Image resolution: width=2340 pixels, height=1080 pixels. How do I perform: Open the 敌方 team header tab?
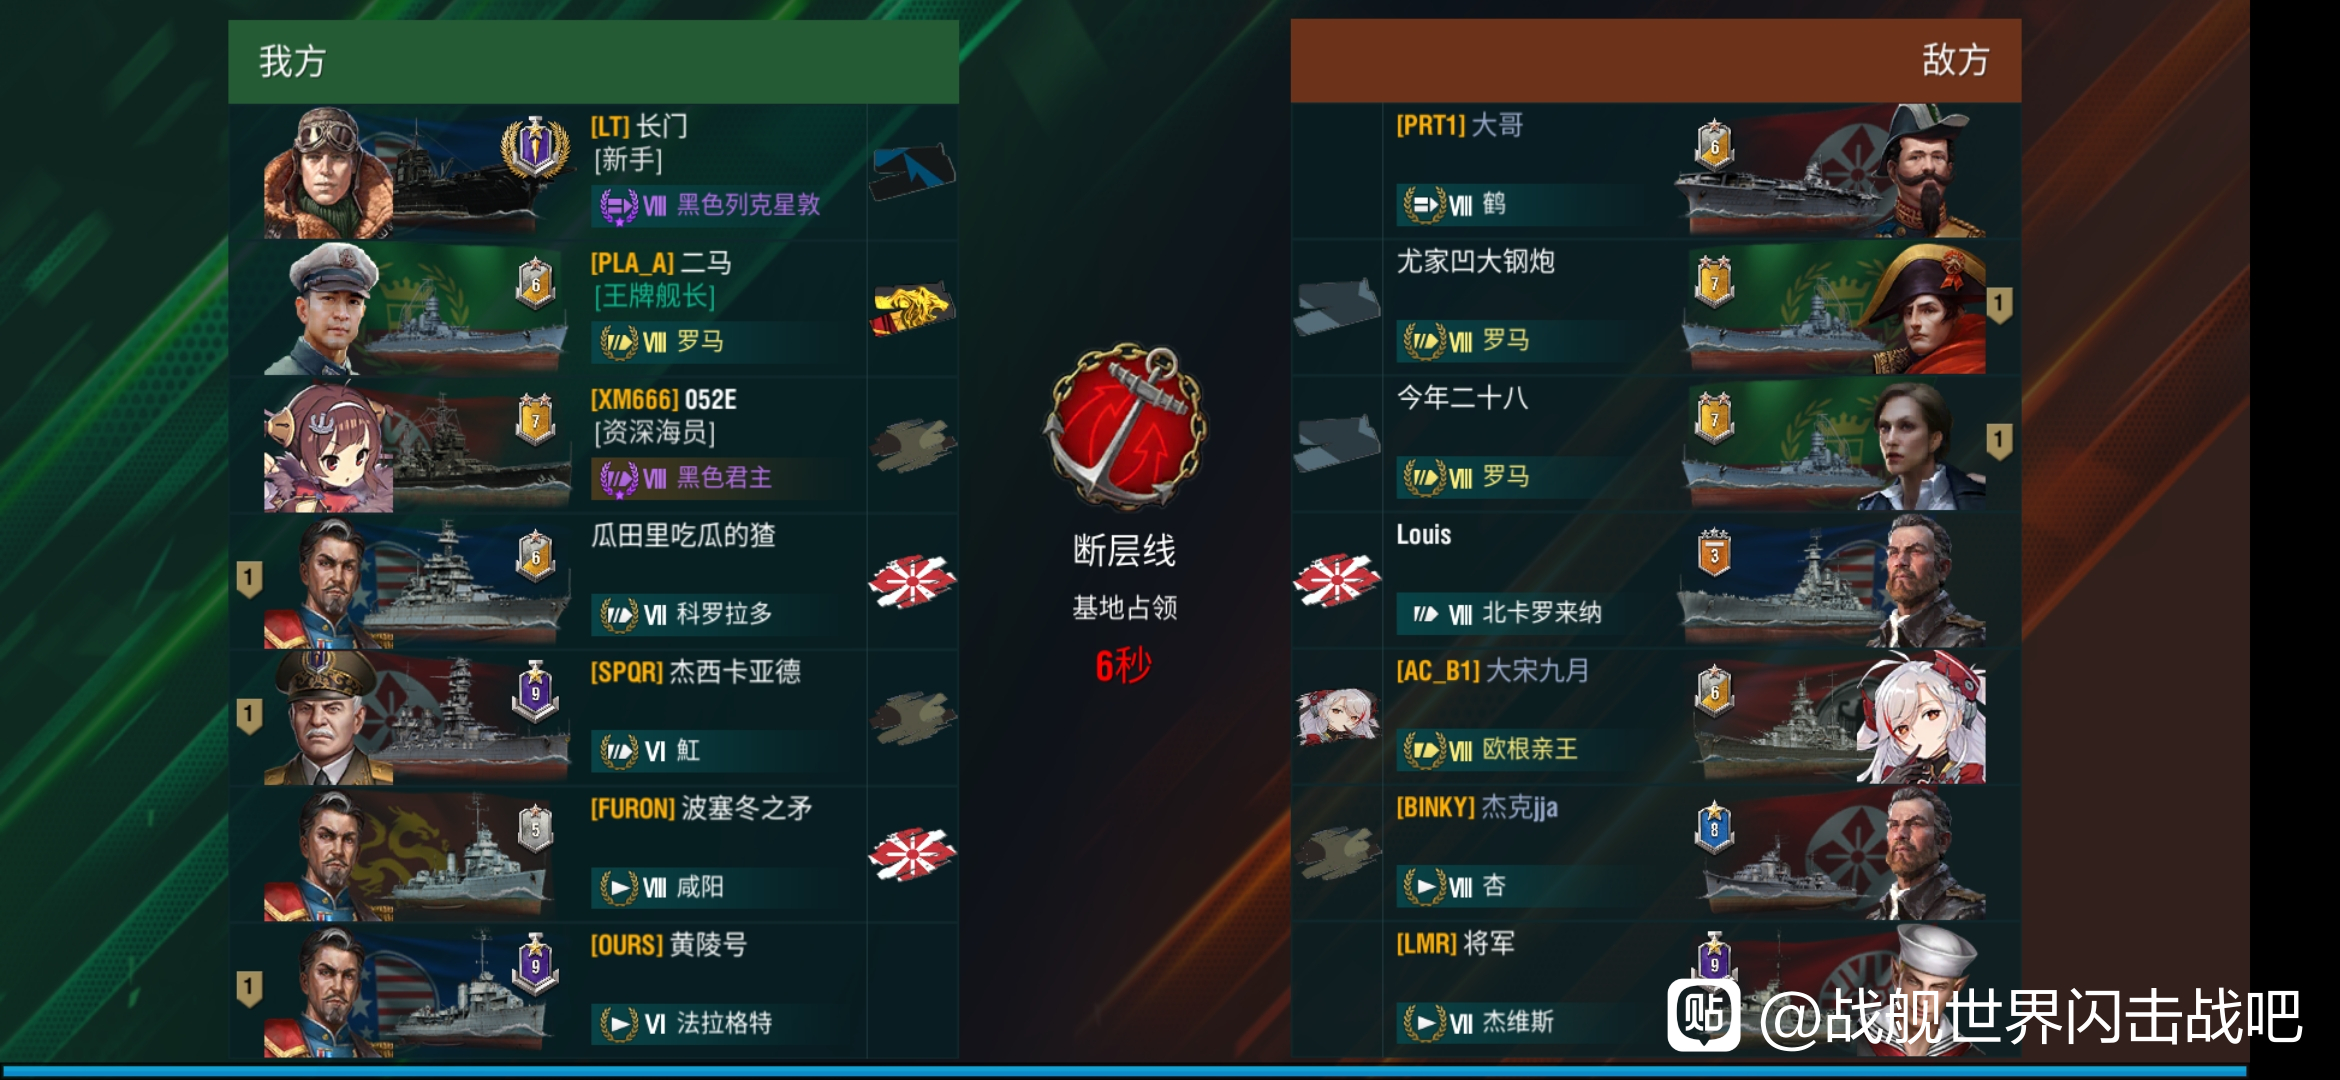point(1655,60)
